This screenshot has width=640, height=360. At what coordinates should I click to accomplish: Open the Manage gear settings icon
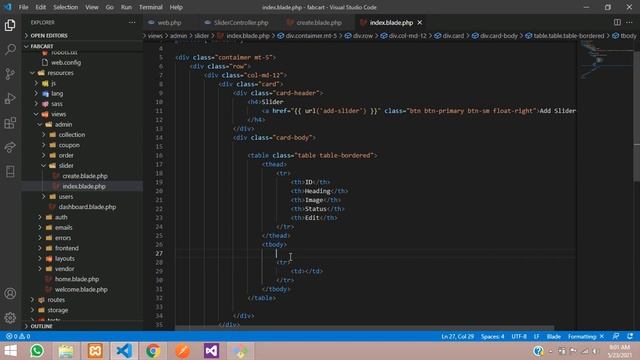point(10,318)
